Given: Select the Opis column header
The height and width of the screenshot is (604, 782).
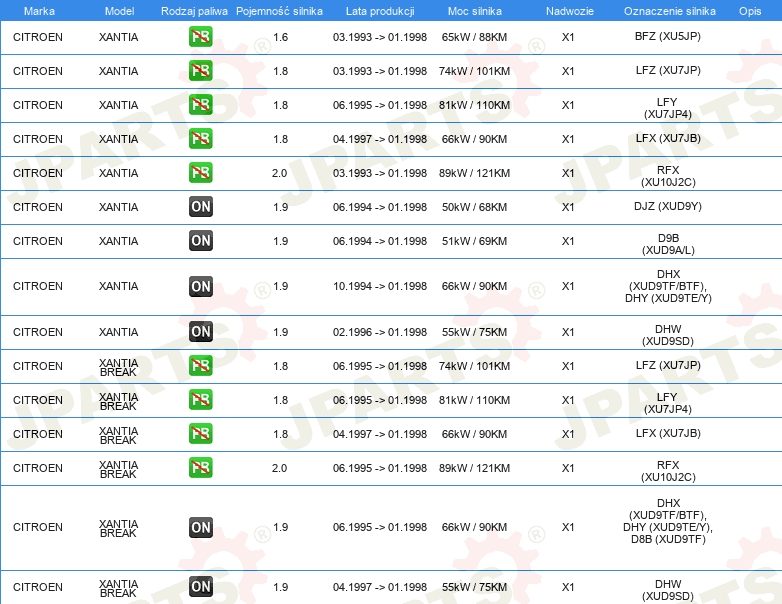Looking at the screenshot, I should click(750, 11).
